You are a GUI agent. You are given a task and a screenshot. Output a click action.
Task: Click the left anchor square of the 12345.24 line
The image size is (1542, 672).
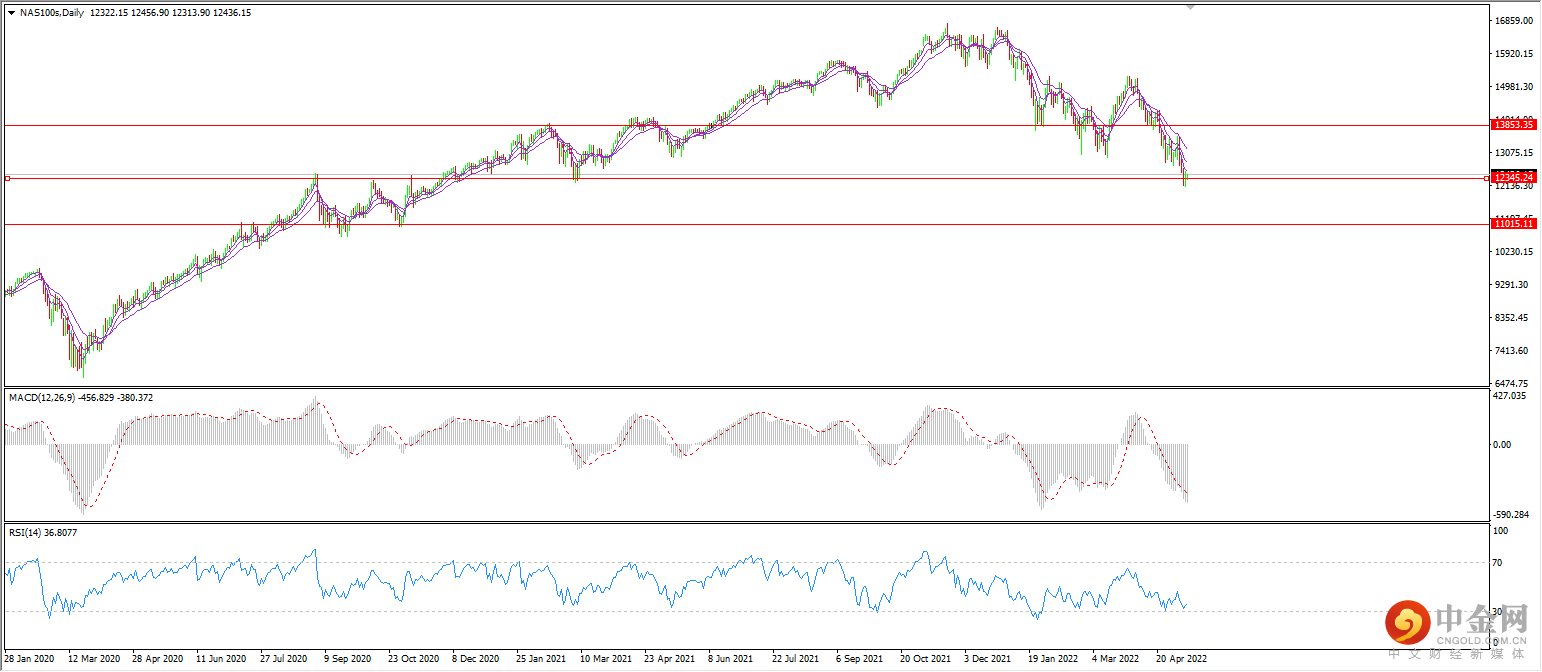pyautogui.click(x=7, y=178)
